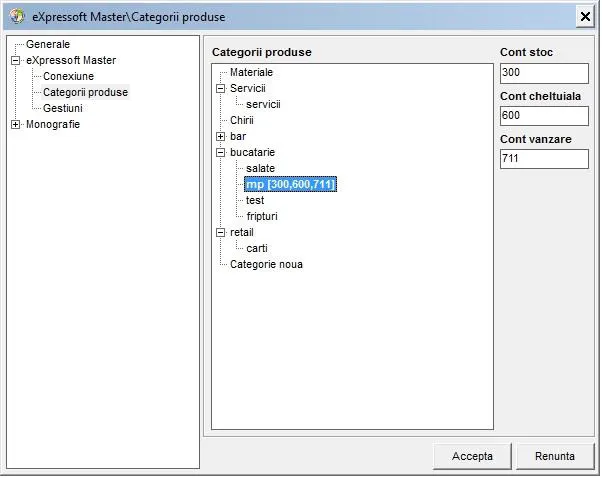Click the Cont vanzare label

pyautogui.click(x=536, y=139)
